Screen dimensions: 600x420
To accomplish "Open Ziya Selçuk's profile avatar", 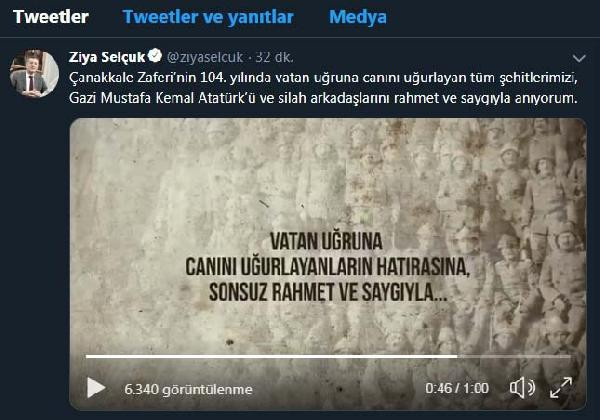I will pyautogui.click(x=34, y=73).
